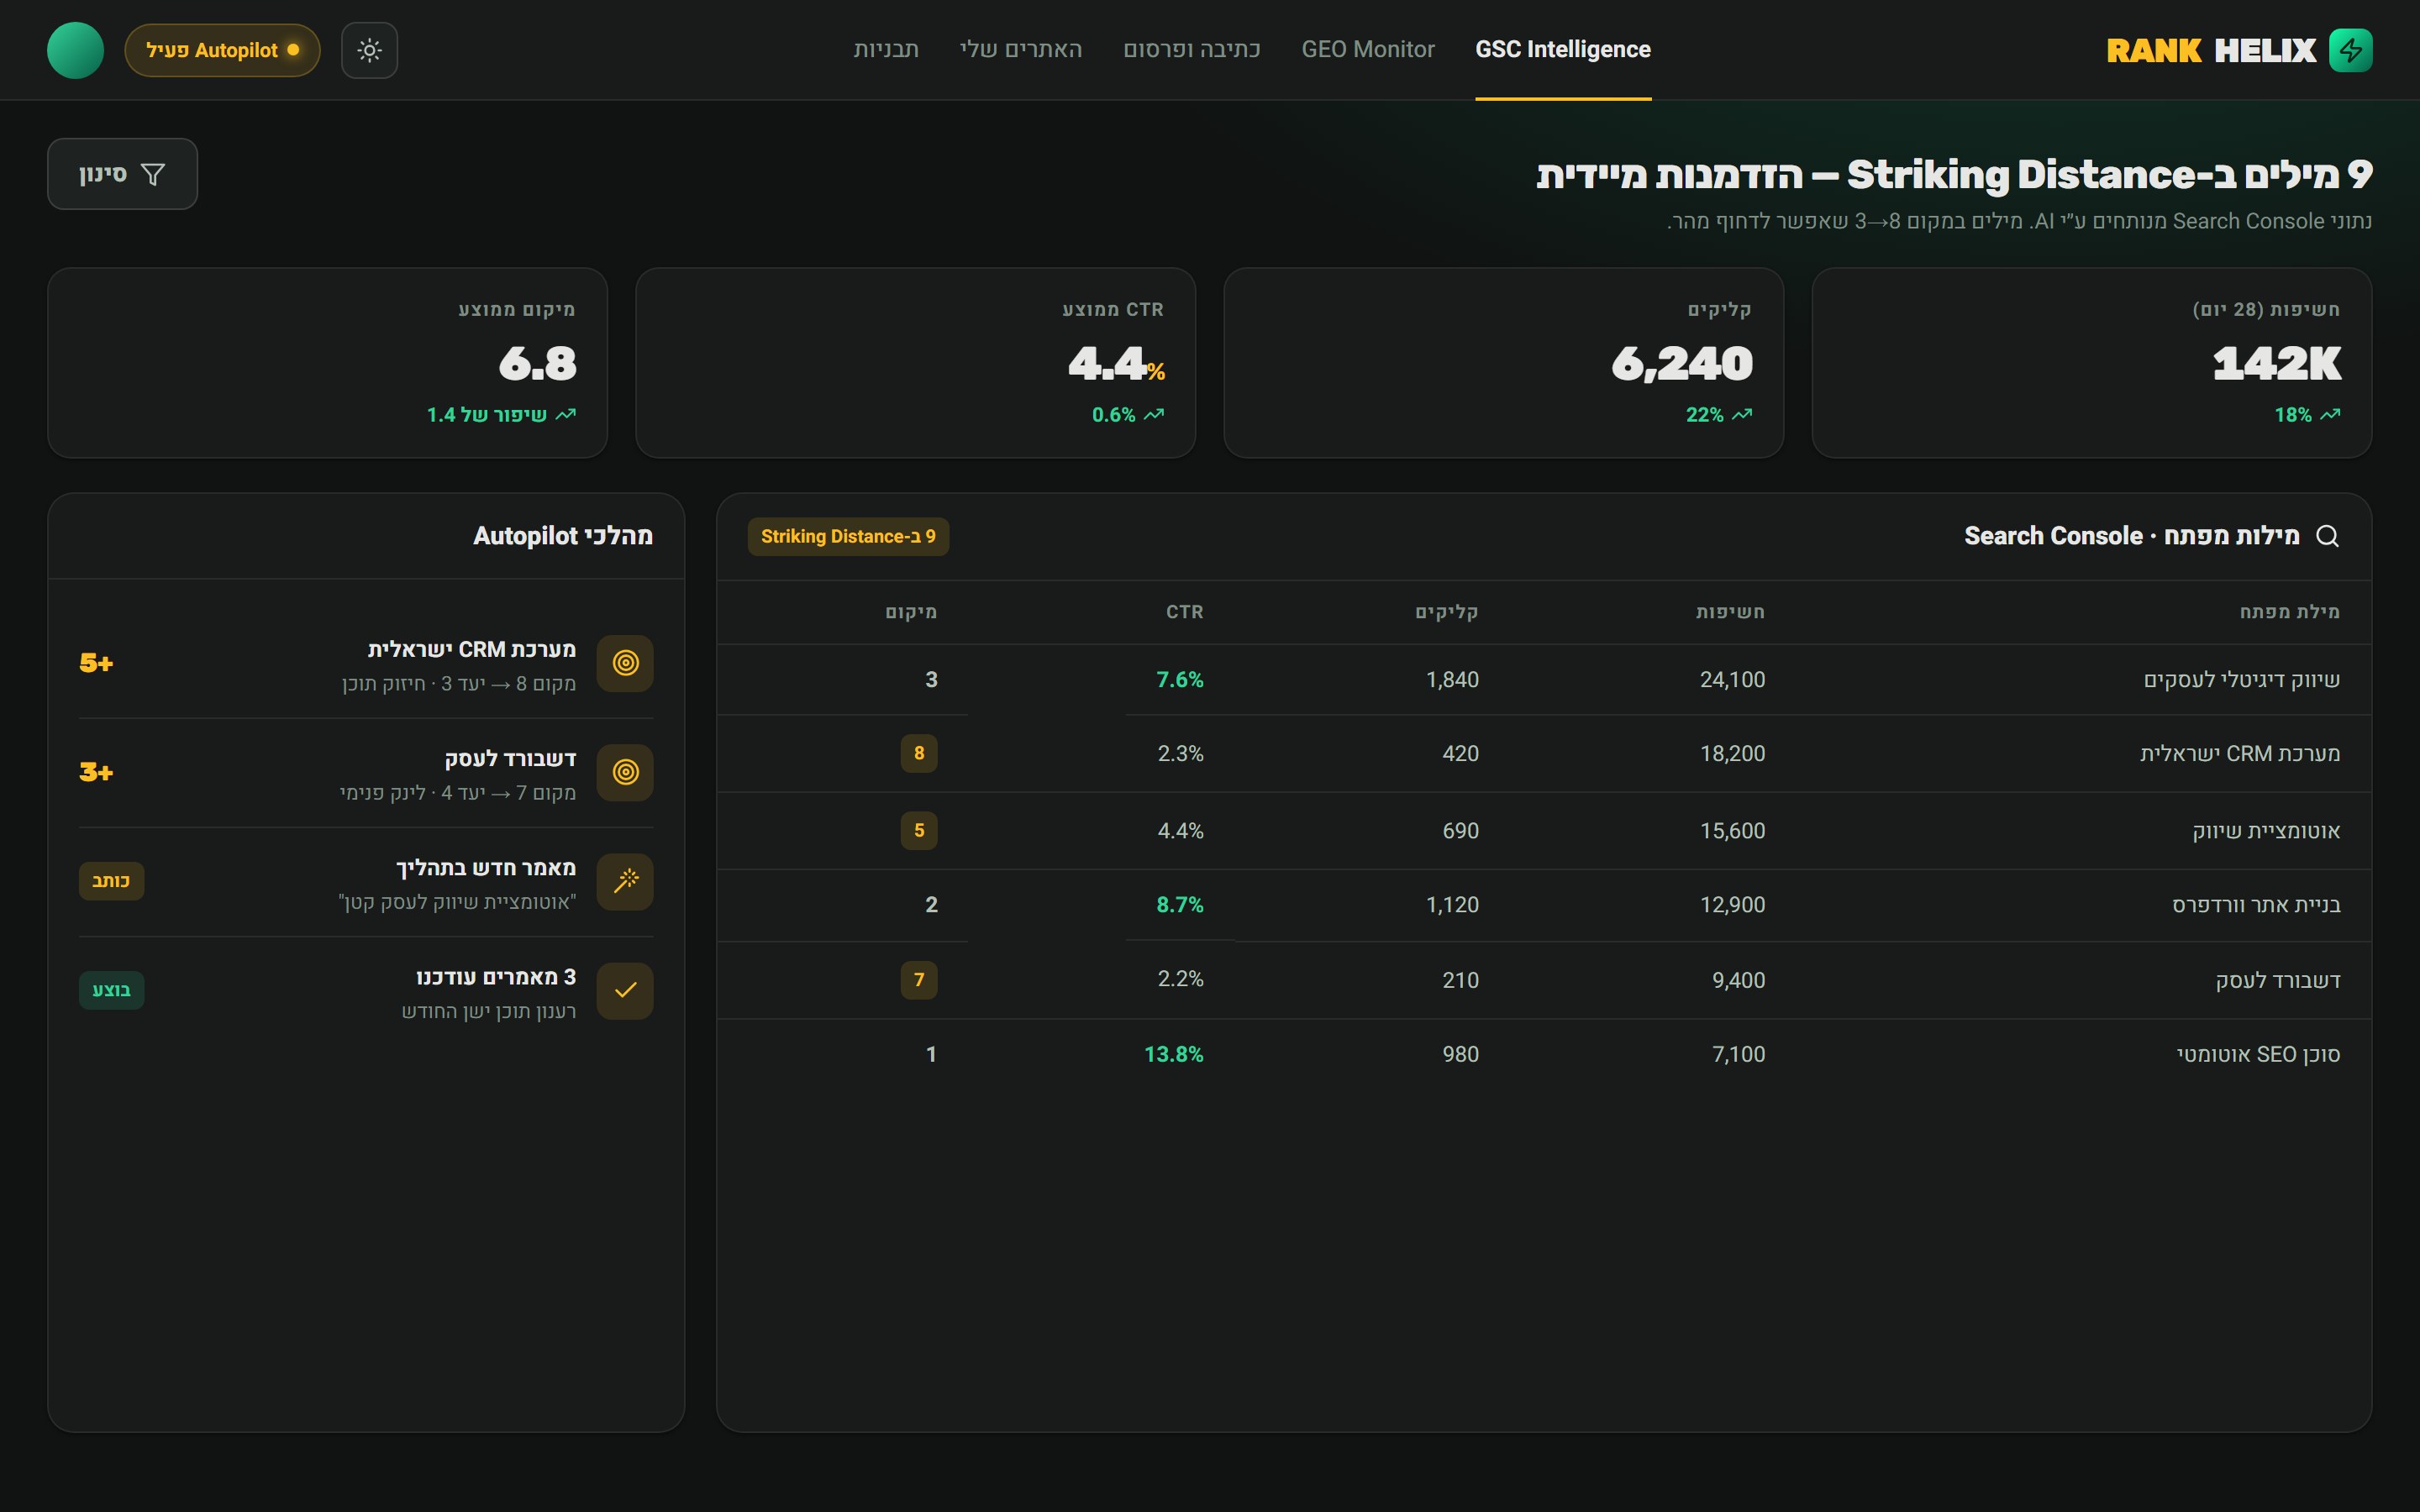The height and width of the screenshot is (1512, 2420).
Task: Click the filter funnel icon
Action: pyautogui.click(x=153, y=175)
